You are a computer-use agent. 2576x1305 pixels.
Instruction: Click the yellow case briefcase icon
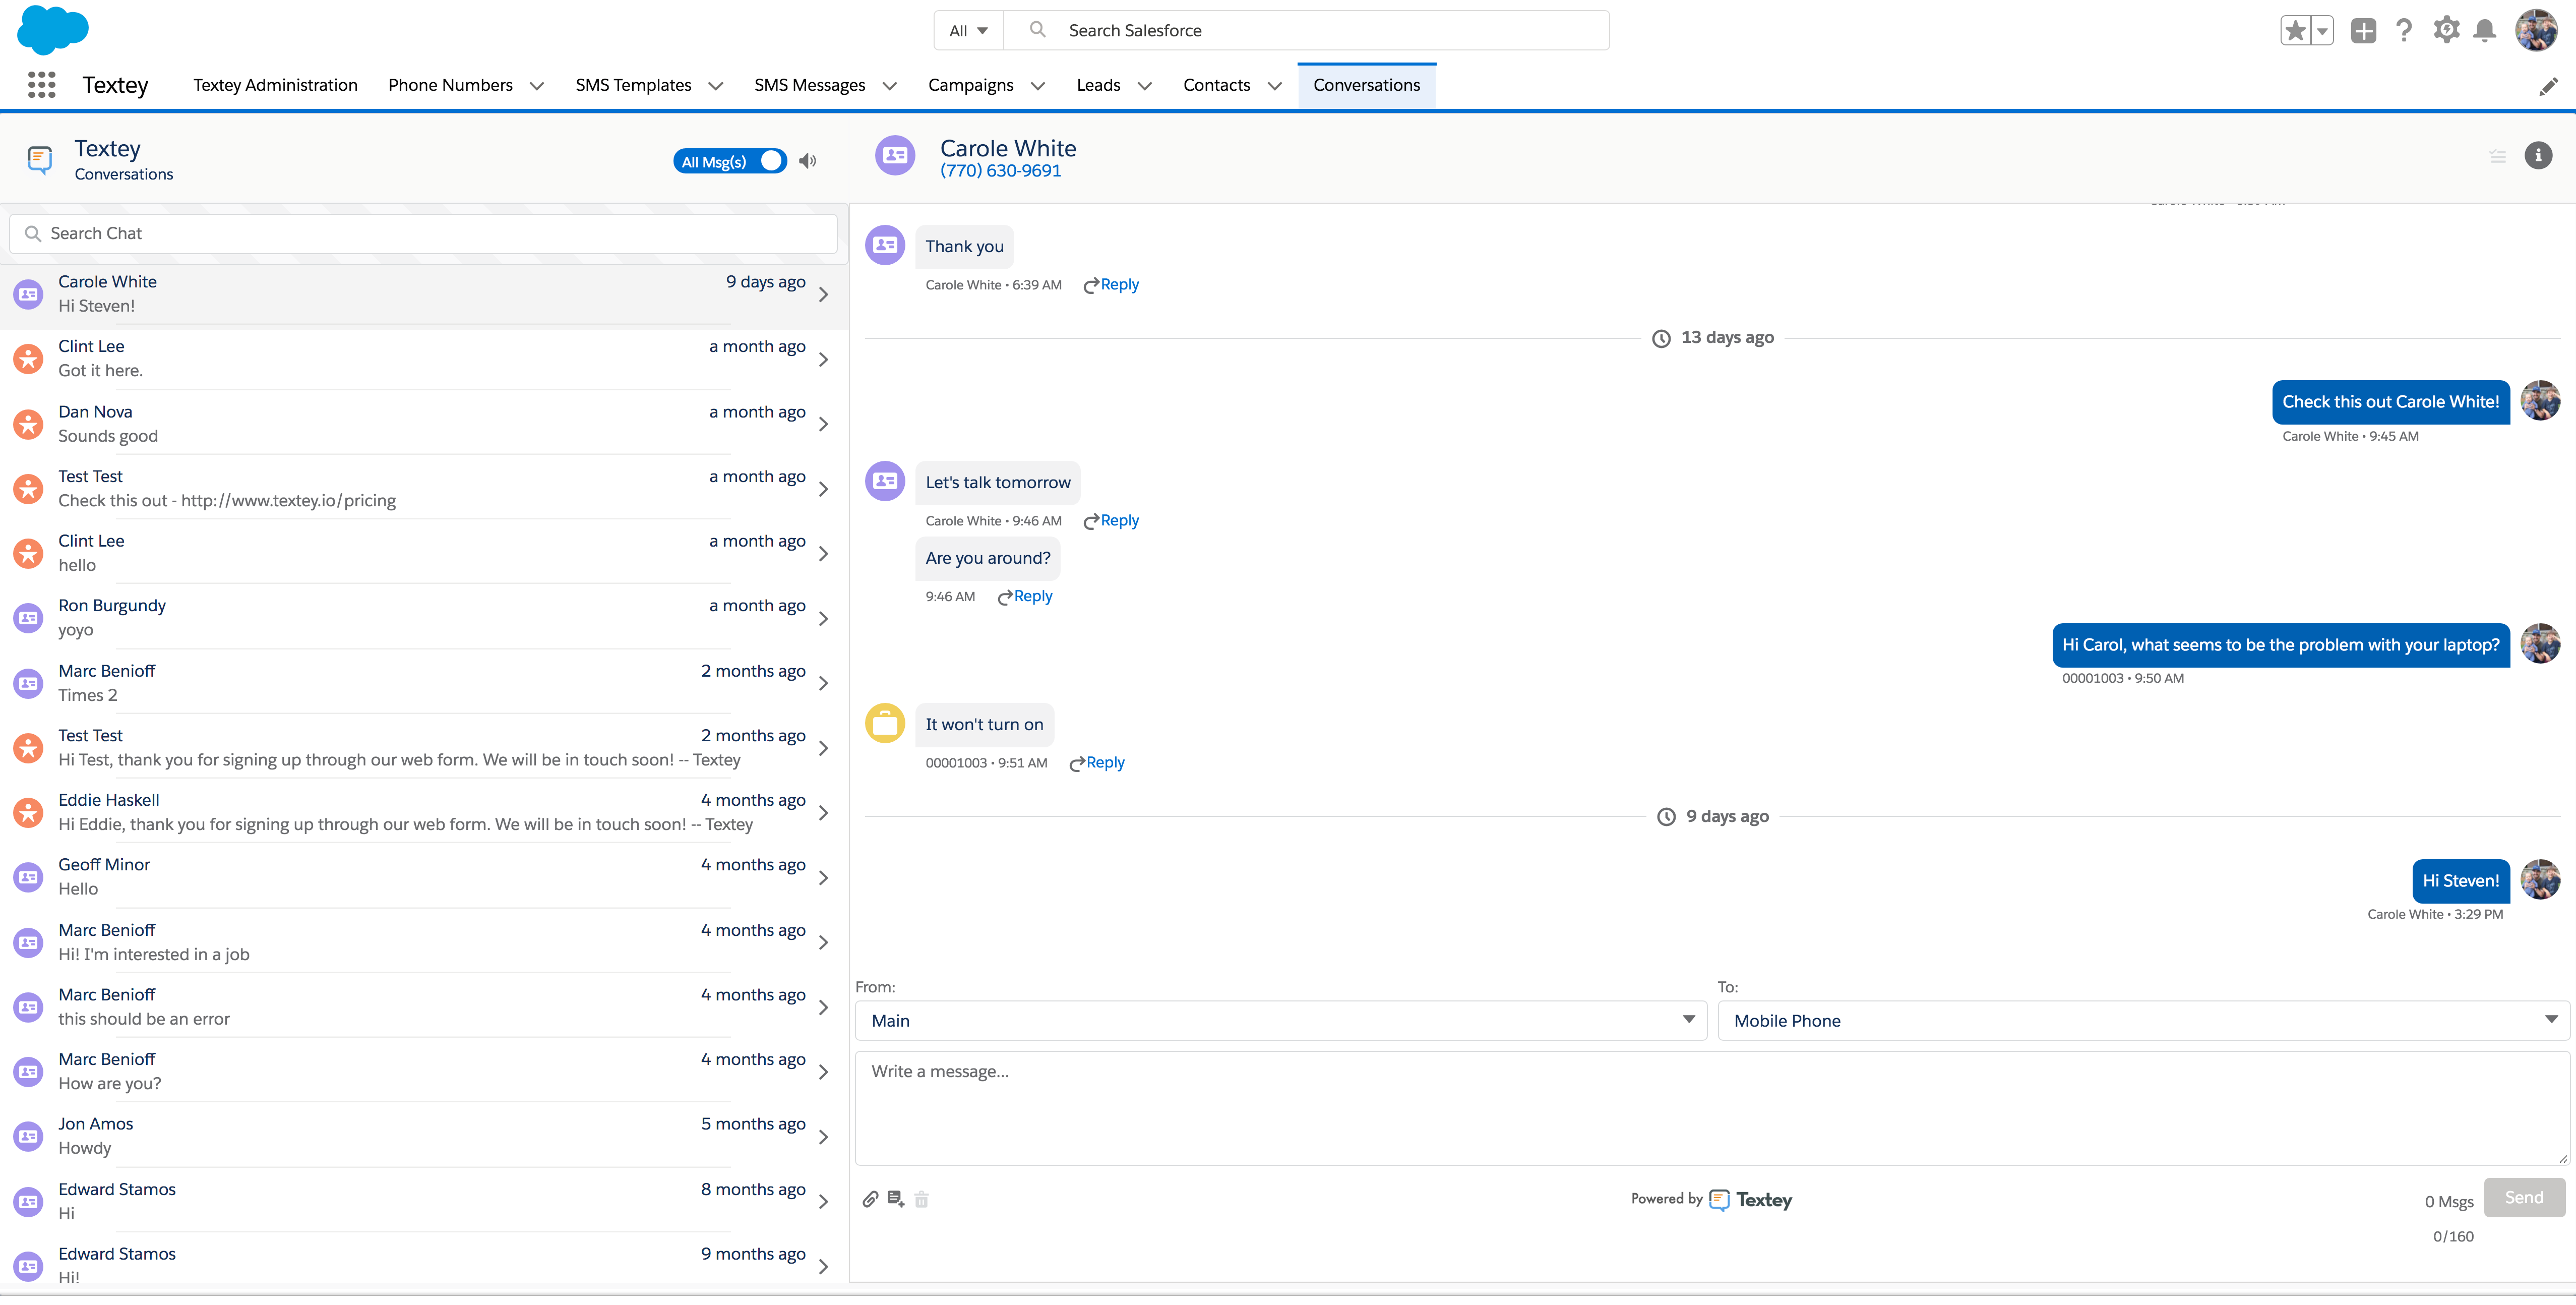pos(885,723)
